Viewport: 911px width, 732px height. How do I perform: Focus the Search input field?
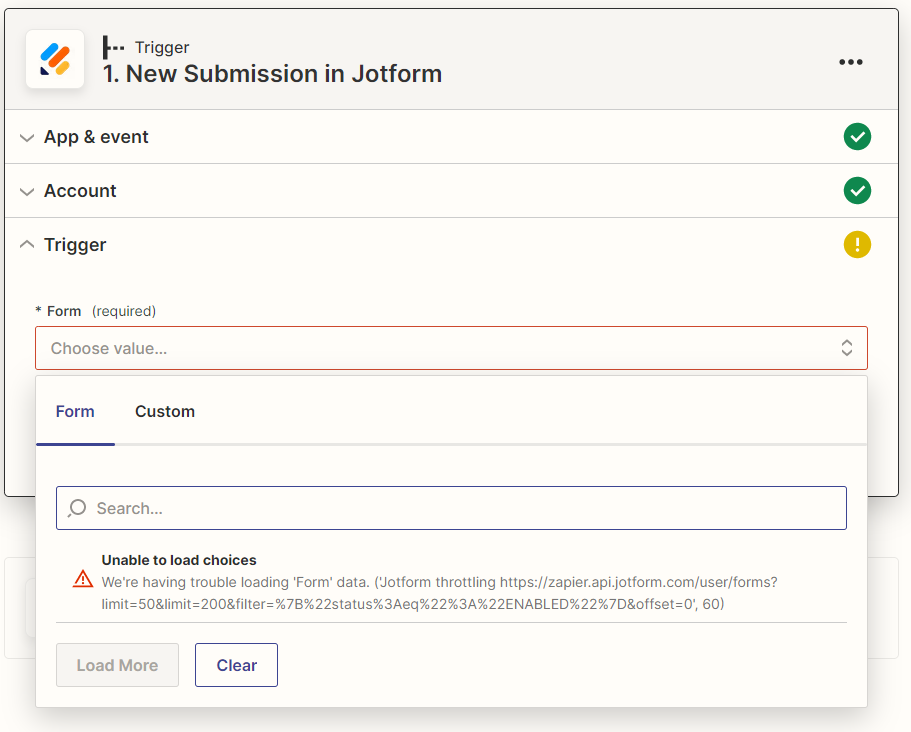point(451,508)
